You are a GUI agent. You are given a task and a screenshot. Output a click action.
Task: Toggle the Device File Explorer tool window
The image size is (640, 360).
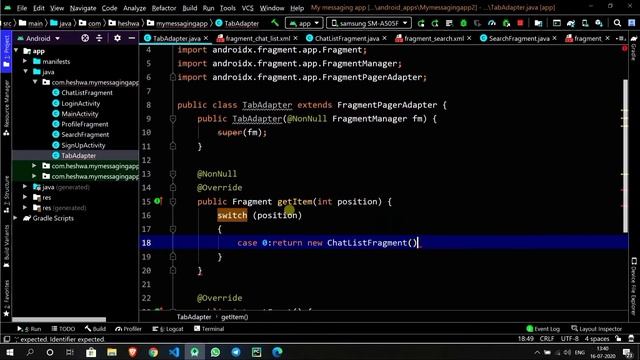click(x=634, y=287)
